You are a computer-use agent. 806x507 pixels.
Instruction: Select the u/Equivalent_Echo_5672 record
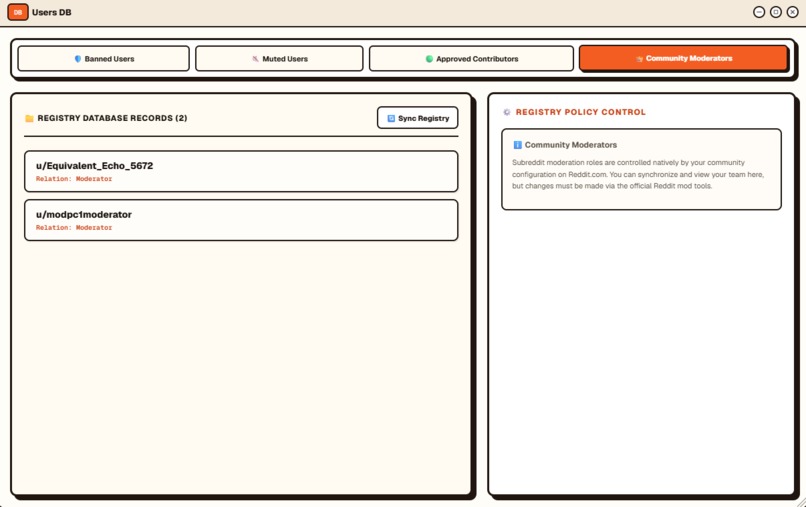(241, 171)
